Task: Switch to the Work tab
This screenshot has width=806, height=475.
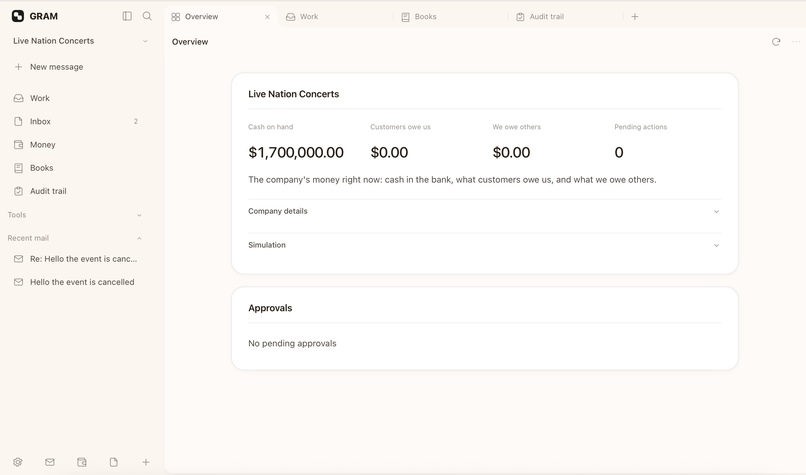Action: pos(337,16)
